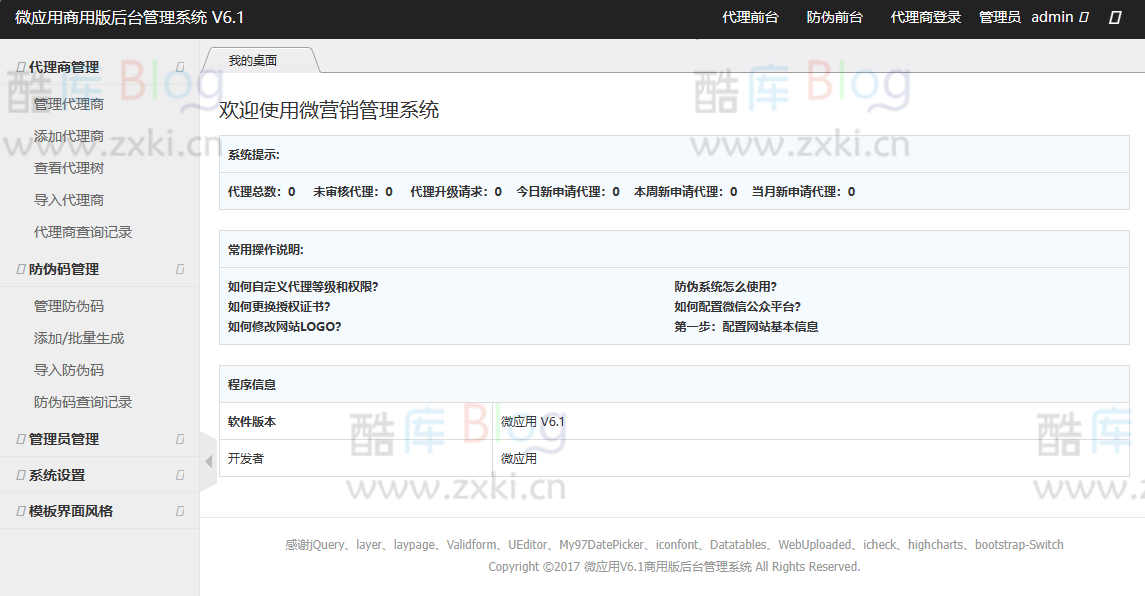Expand the 系统设置 section
Screen dimensions: 1145x596
tap(179, 475)
